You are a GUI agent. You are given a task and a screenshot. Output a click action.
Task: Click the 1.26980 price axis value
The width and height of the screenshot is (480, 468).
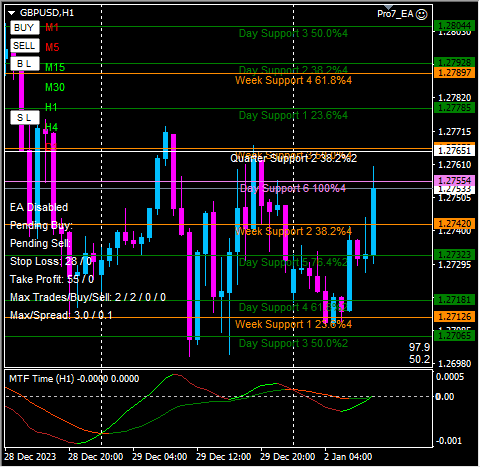coord(455,364)
